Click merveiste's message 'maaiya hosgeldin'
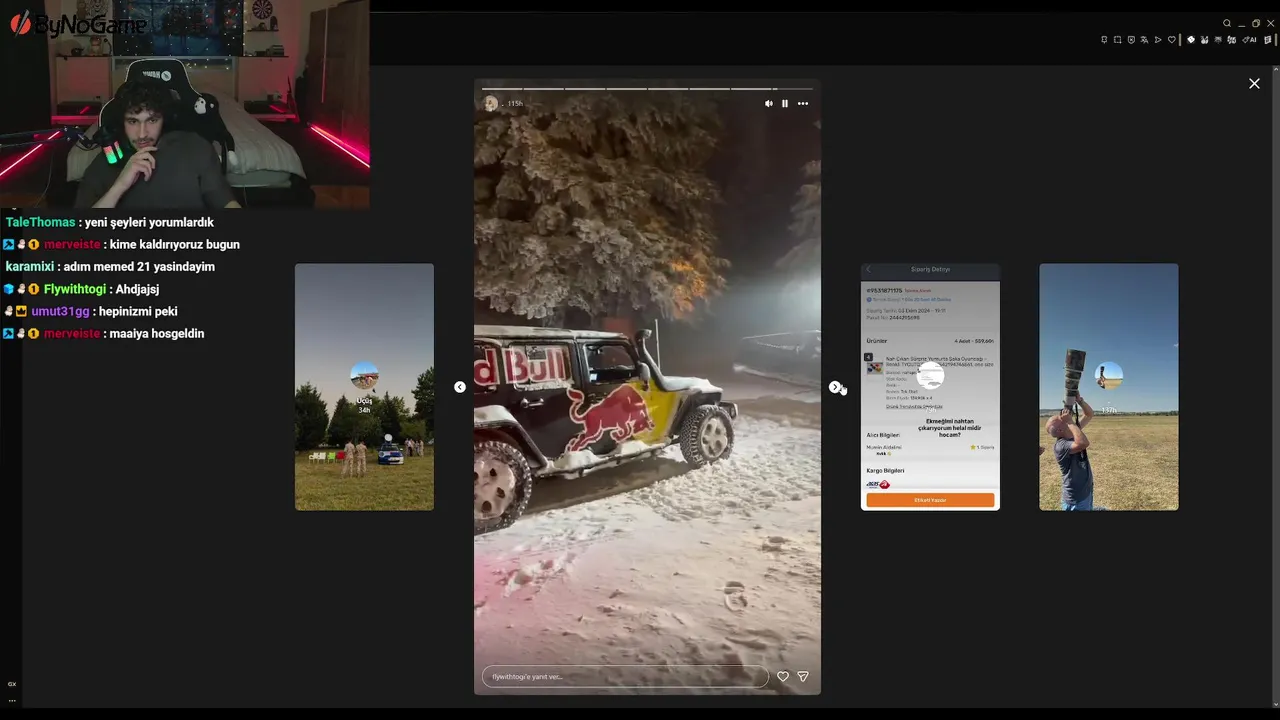 (x=157, y=333)
